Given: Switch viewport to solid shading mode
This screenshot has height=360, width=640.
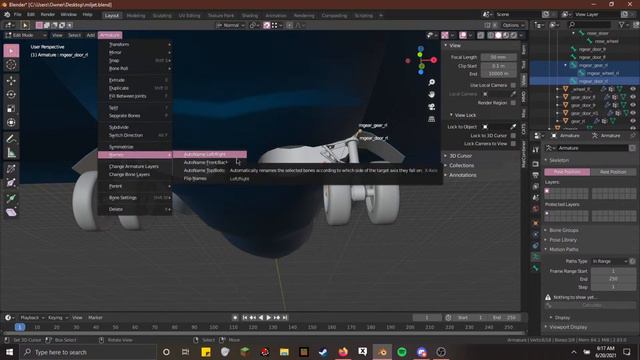Looking at the screenshot, I should click(x=498, y=36).
